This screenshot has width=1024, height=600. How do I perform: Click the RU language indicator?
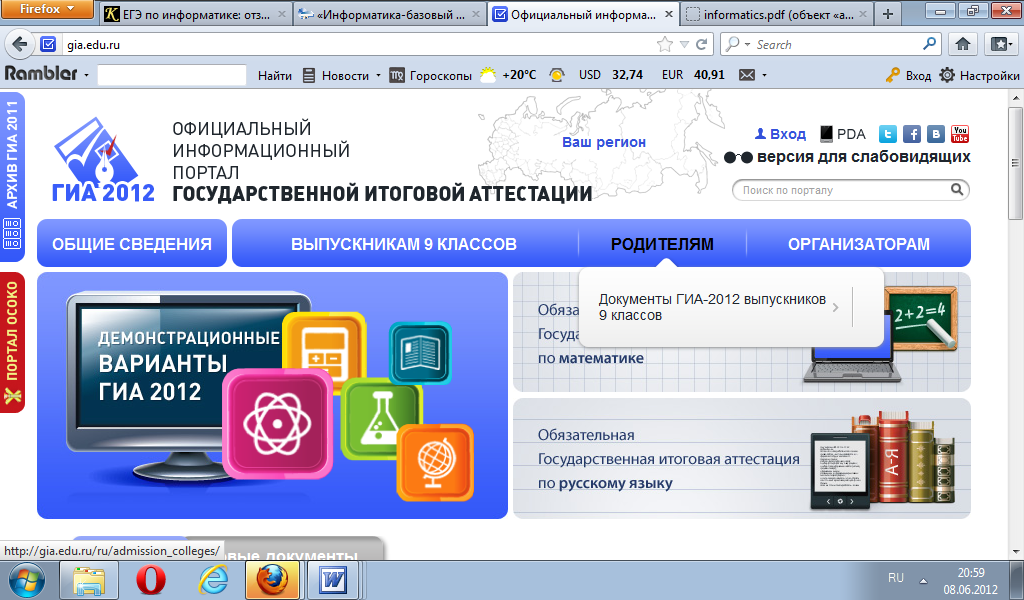click(x=896, y=578)
